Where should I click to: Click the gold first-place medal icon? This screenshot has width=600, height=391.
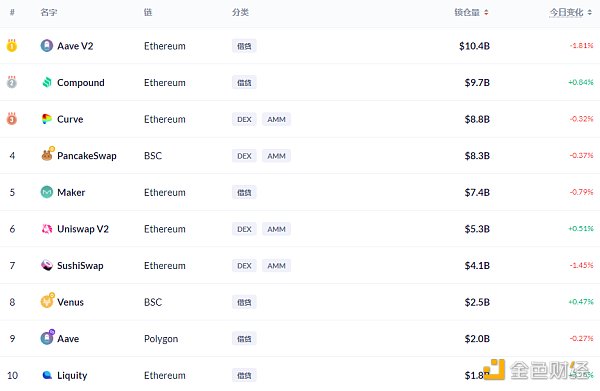12,46
